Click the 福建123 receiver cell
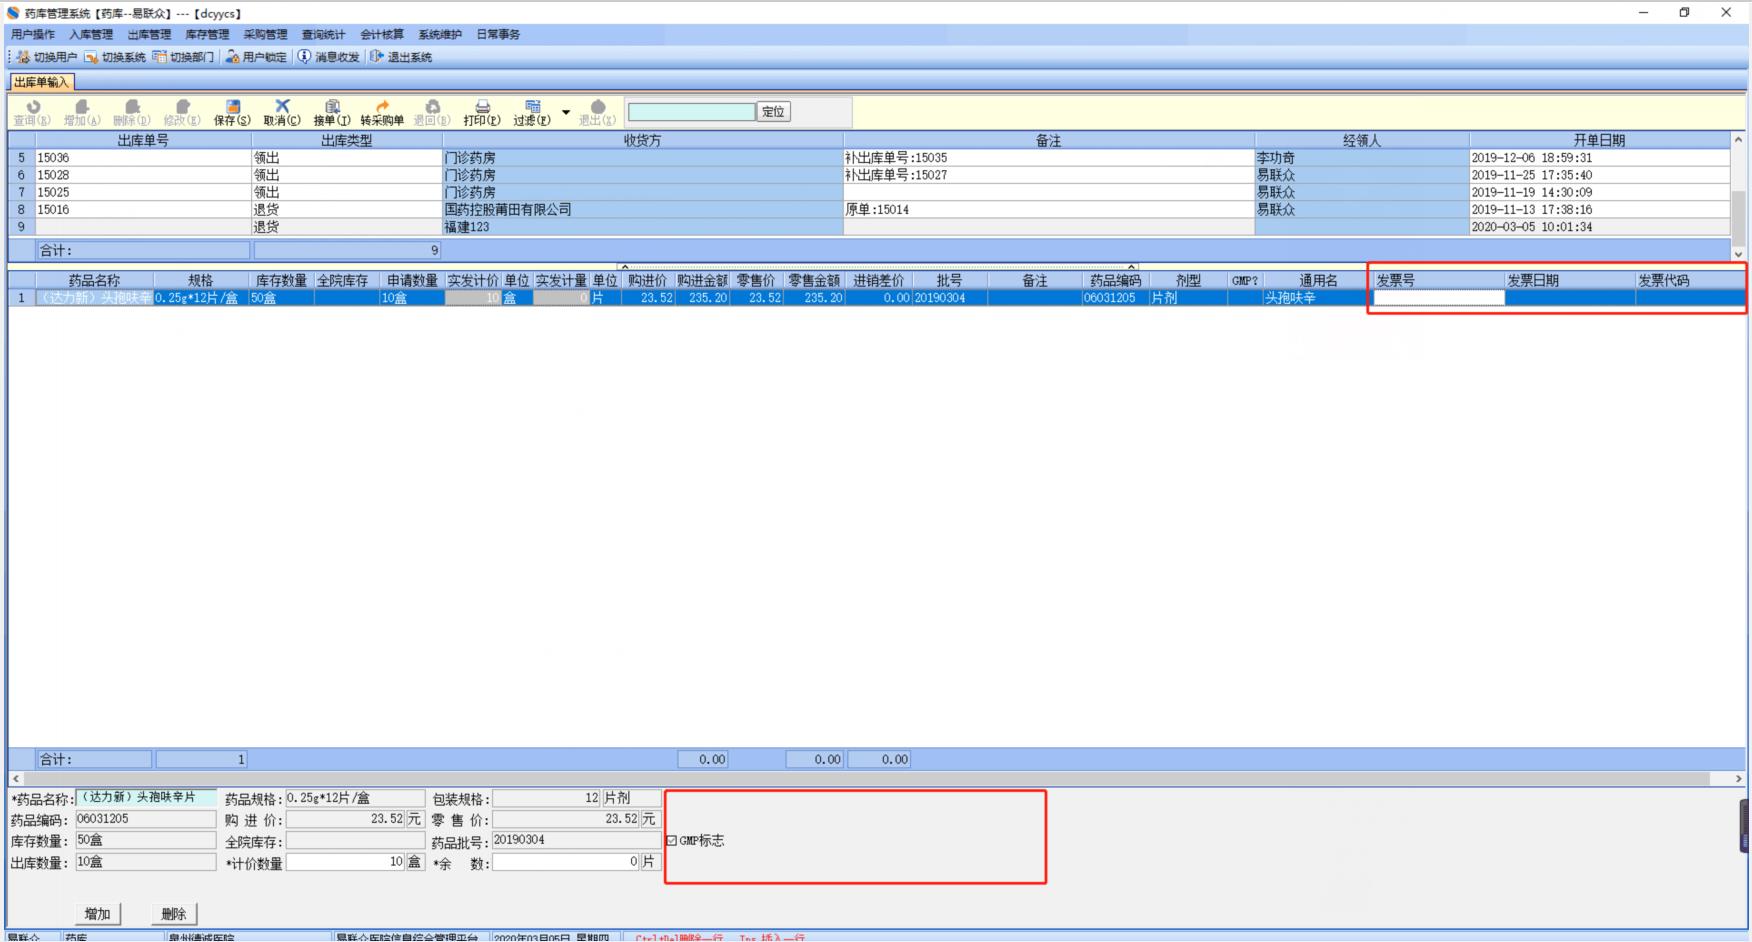 [x=643, y=227]
